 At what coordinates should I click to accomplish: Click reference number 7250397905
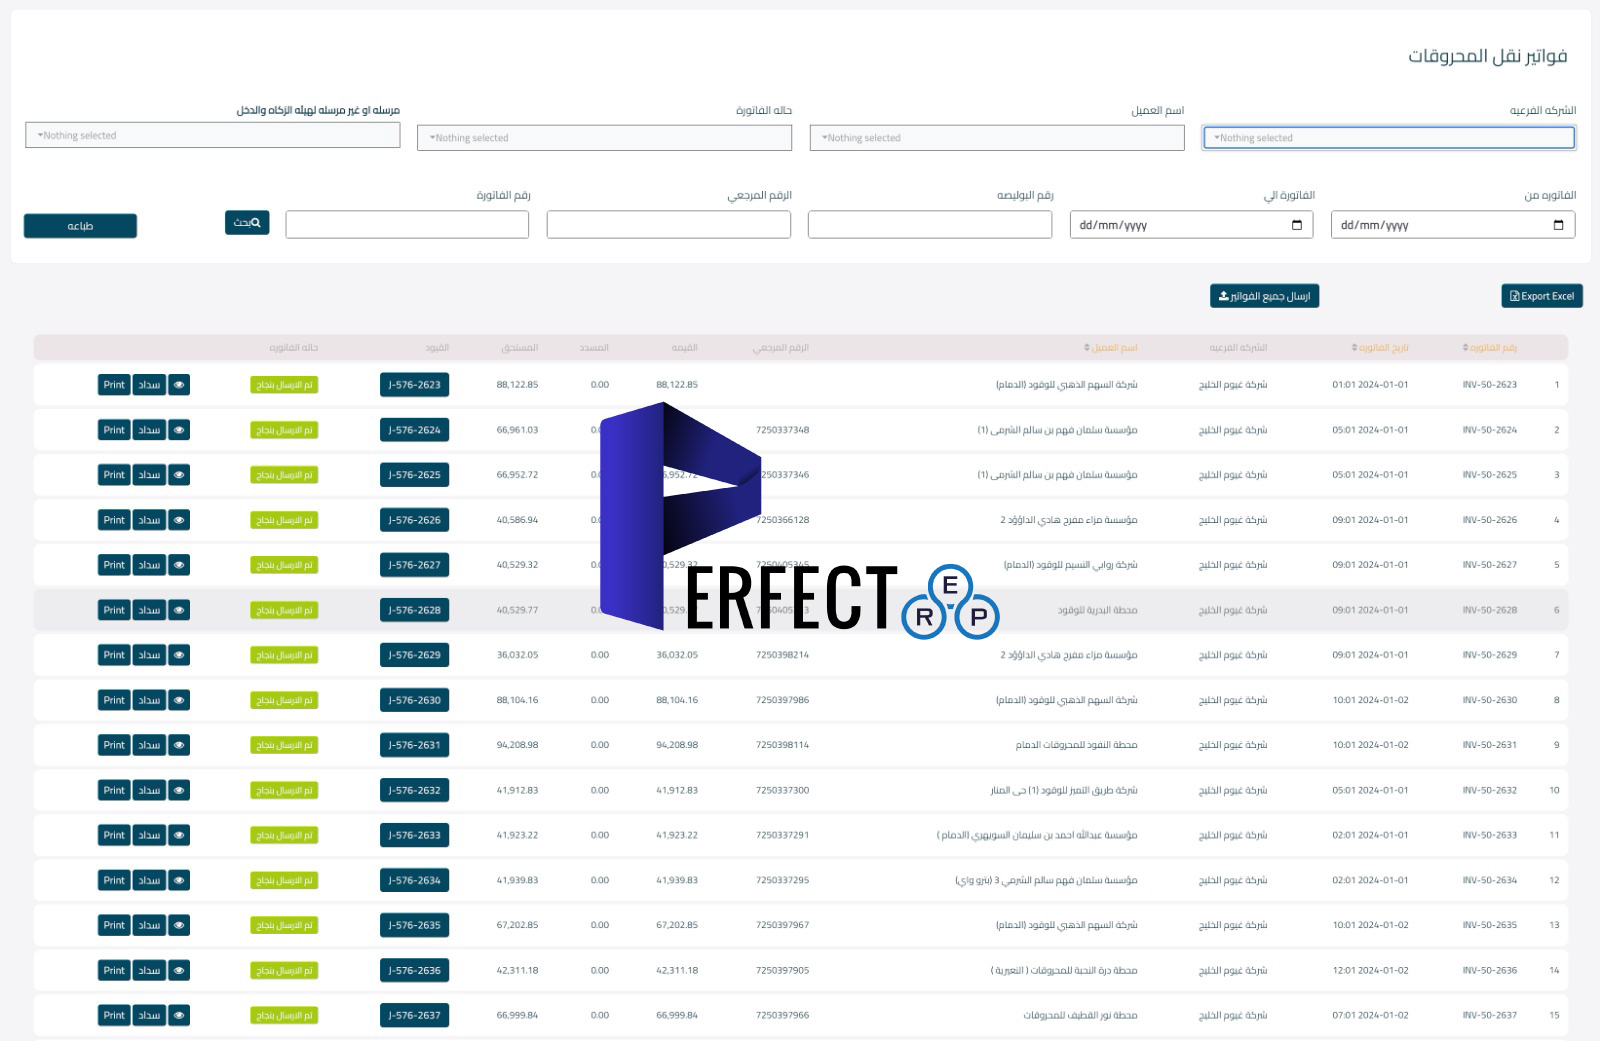(782, 970)
